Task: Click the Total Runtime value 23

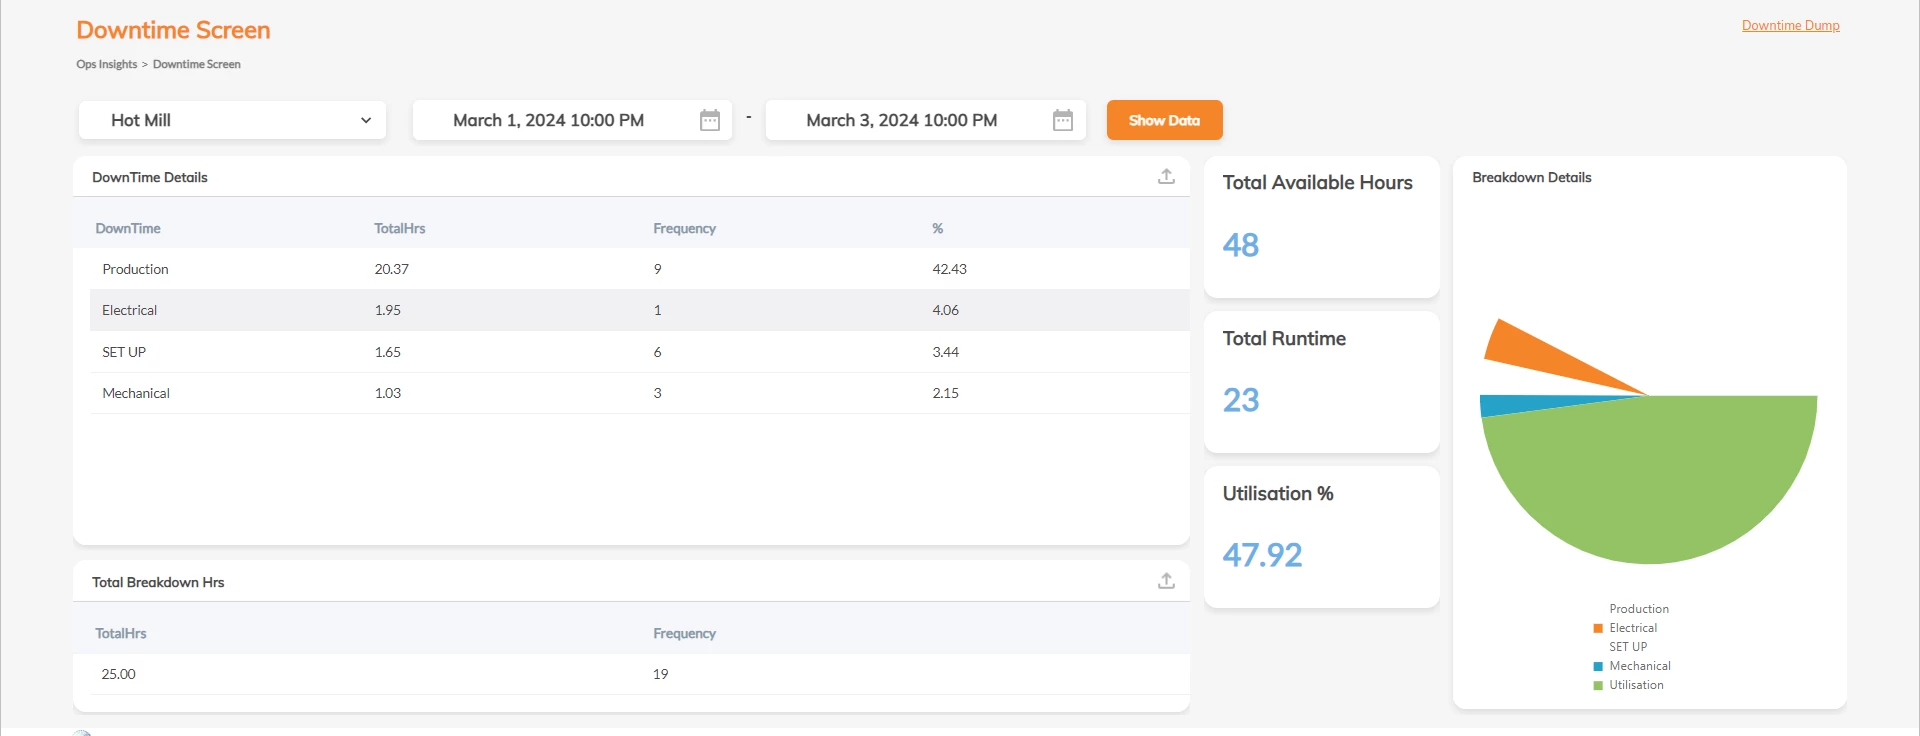Action: click(x=1241, y=400)
